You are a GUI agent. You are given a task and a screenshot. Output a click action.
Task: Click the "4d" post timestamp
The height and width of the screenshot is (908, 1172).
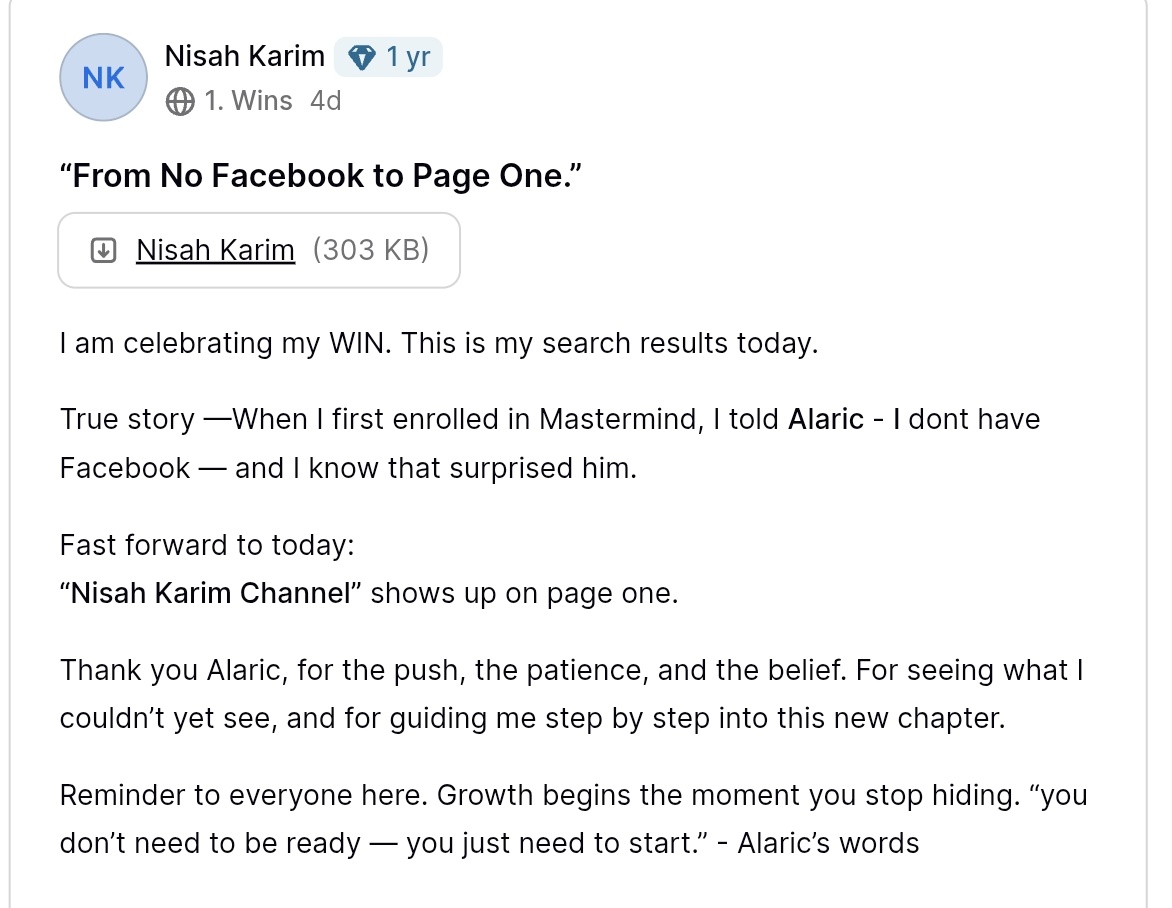[x=326, y=100]
